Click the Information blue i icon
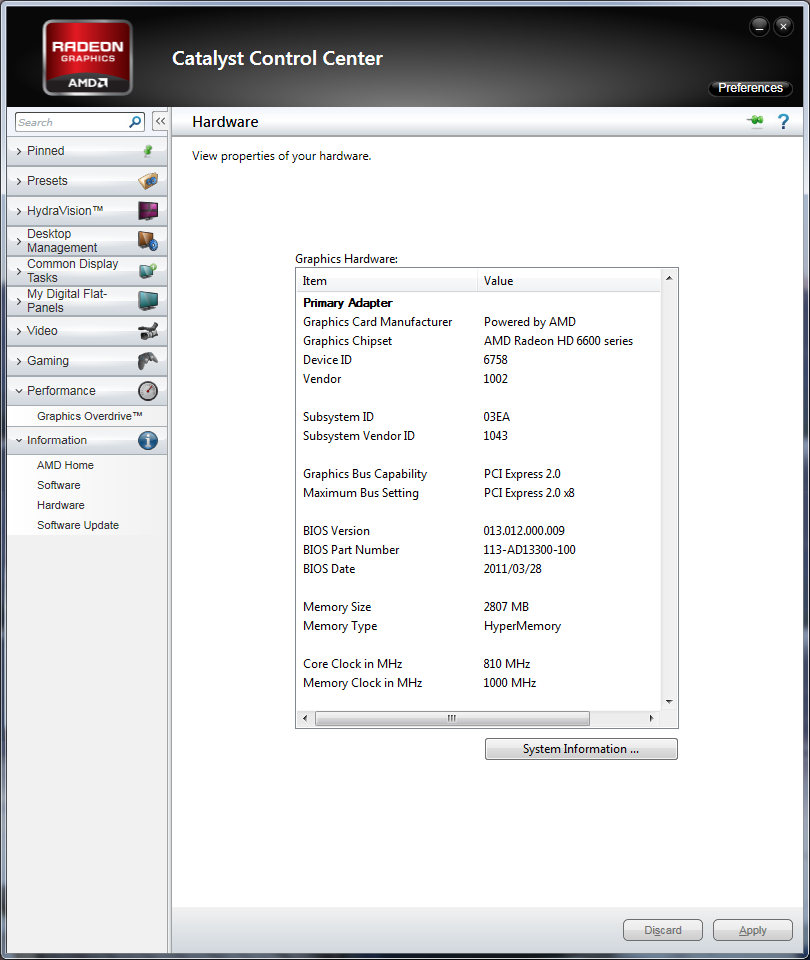Screen dimensions: 810x960 tap(148, 440)
